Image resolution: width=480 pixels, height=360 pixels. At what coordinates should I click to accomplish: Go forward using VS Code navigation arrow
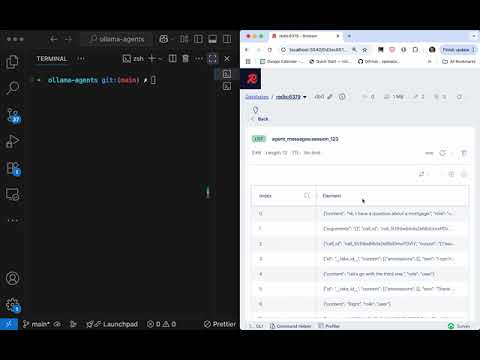point(68,39)
